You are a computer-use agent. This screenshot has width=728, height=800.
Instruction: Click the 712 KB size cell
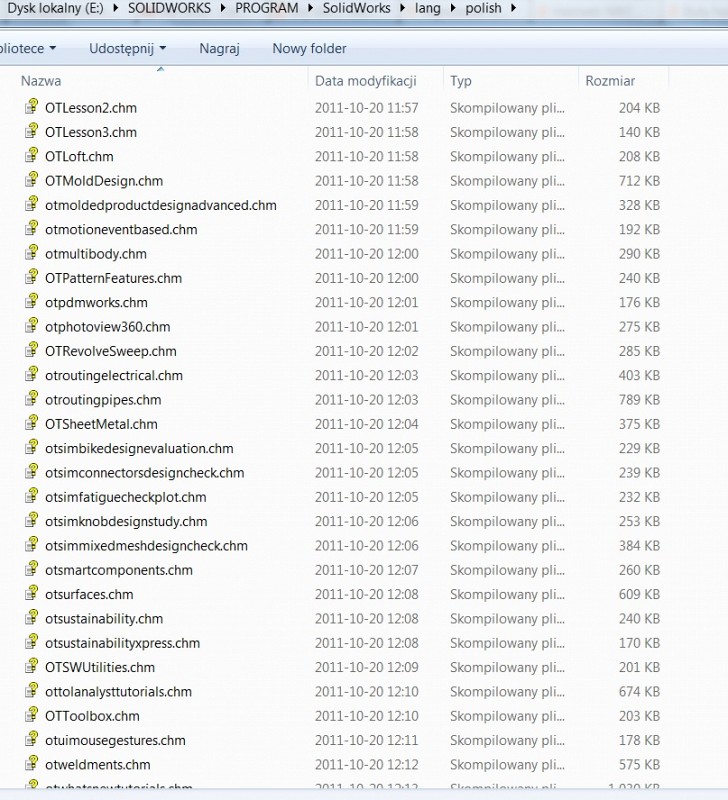(639, 181)
